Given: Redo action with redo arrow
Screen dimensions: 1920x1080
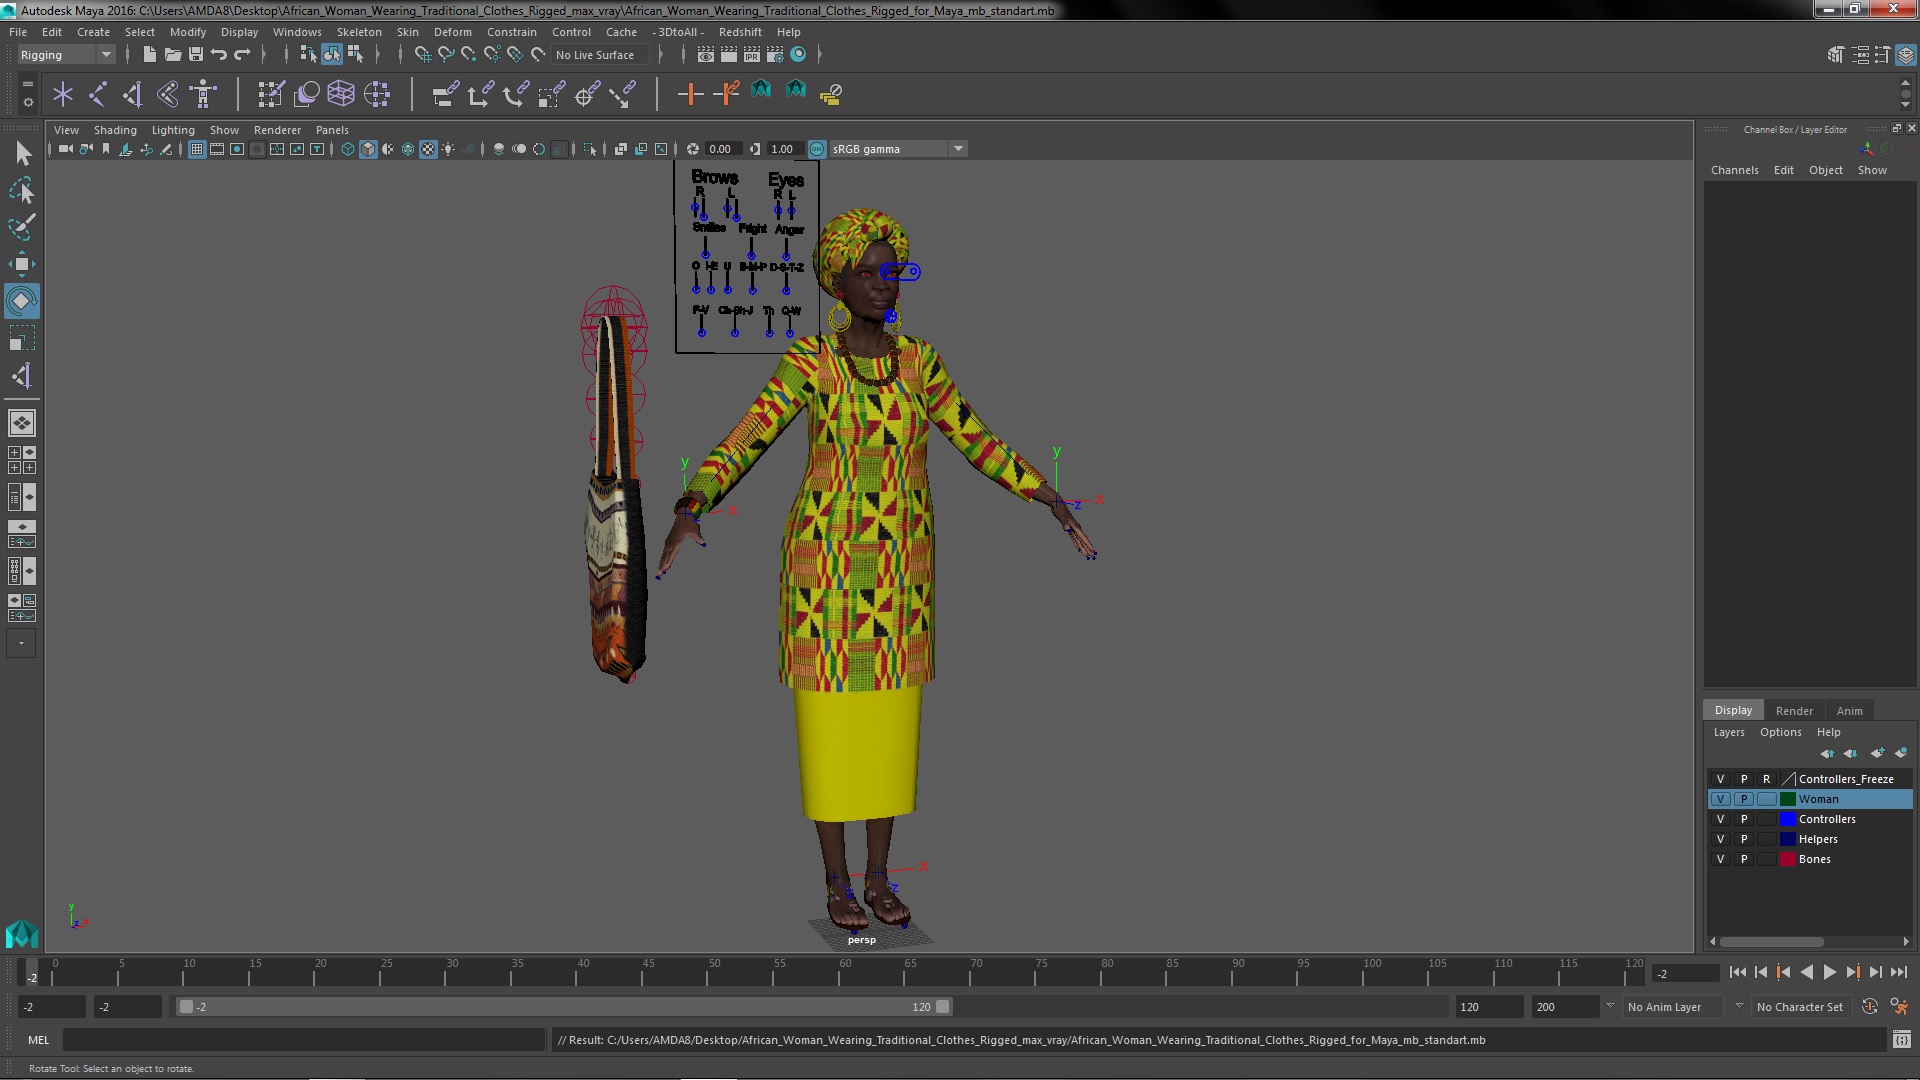Looking at the screenshot, I should (242, 55).
